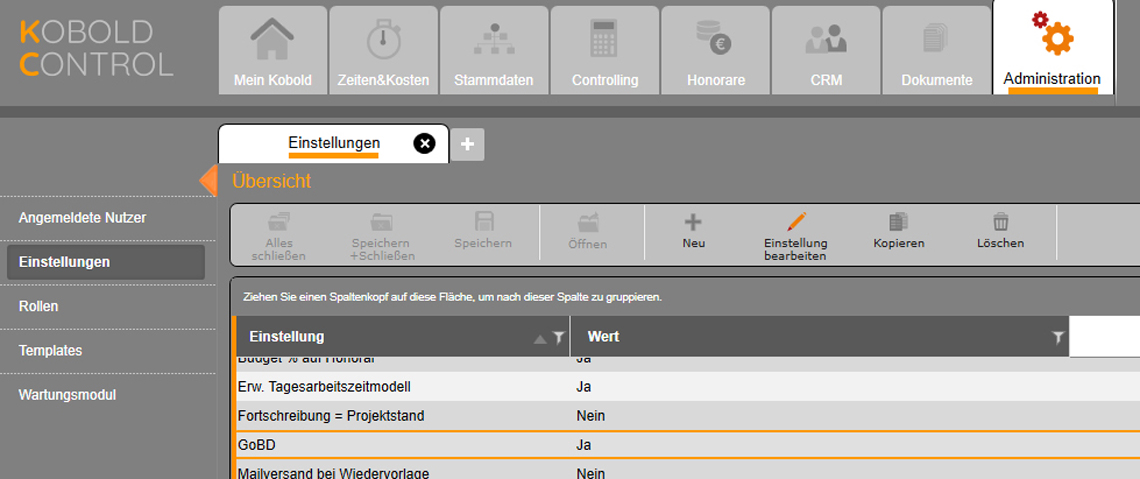
Task: Open the Zeiten&Kosten stopwatch tab
Action: (x=383, y=51)
